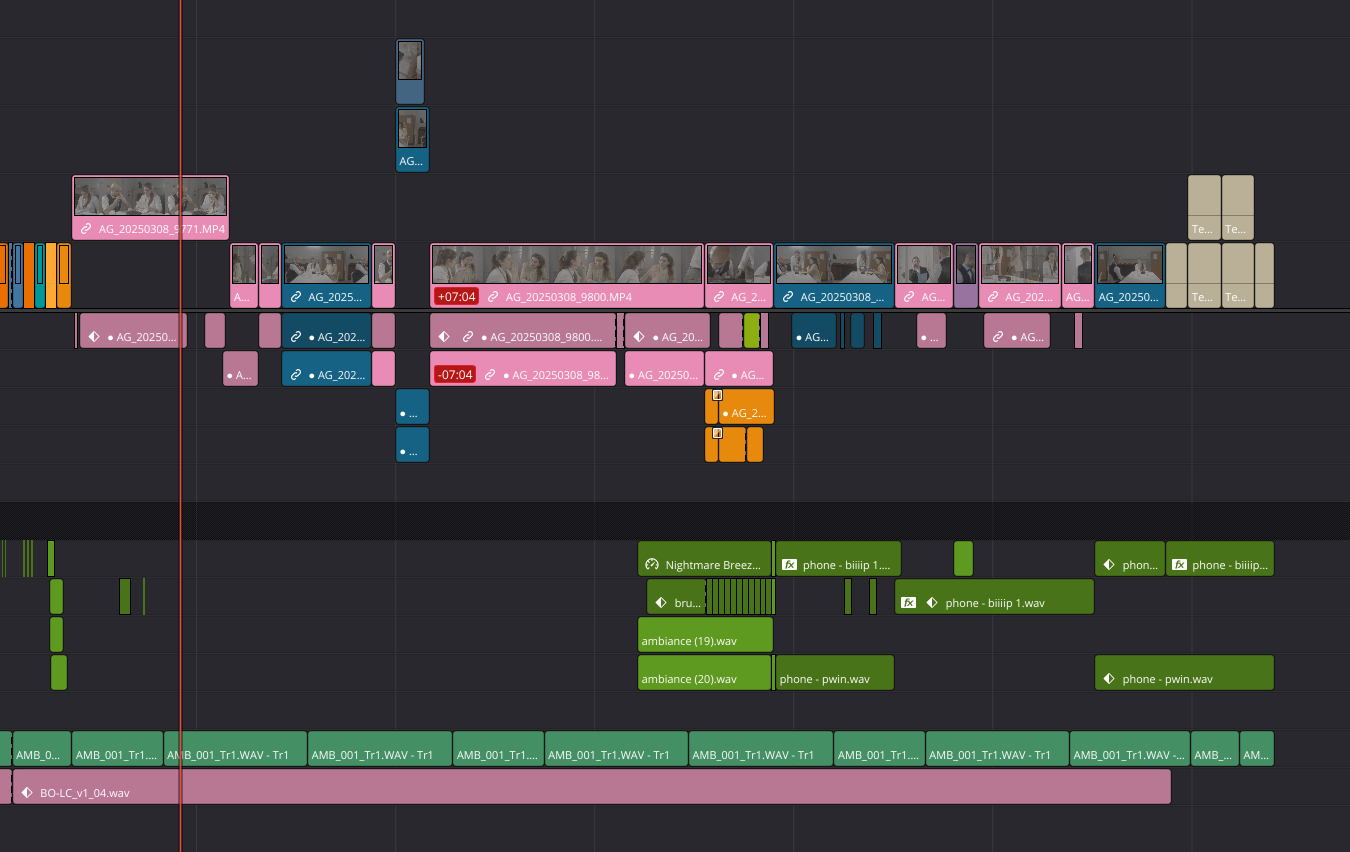Click fx badge on far-right phone - biiiip clip
This screenshot has height=852, width=1350.
(x=1179, y=565)
